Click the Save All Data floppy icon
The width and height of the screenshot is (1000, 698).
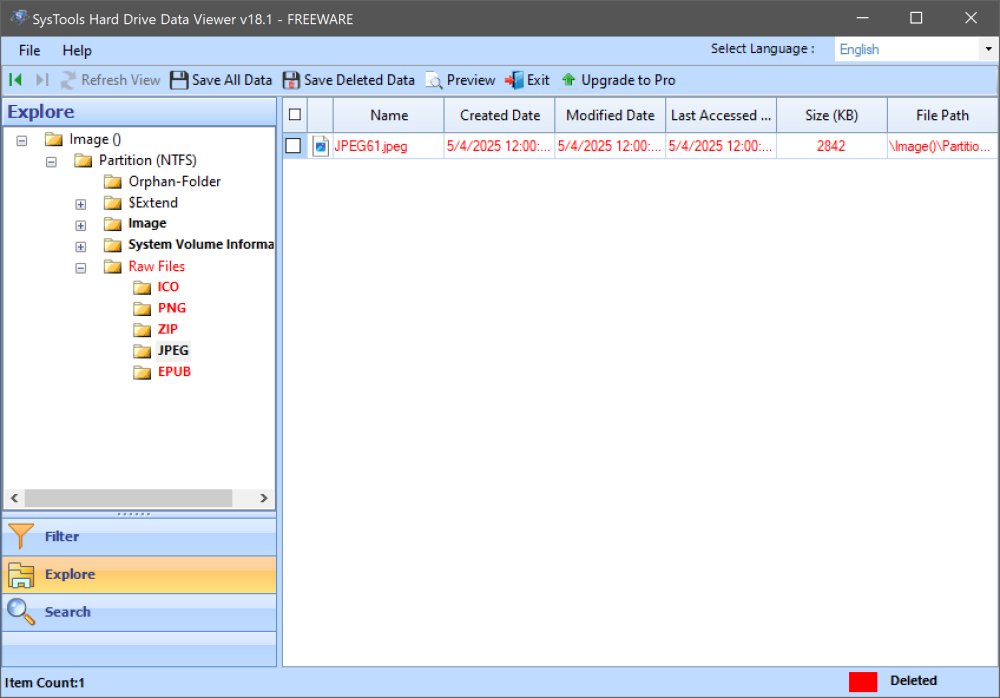[179, 80]
